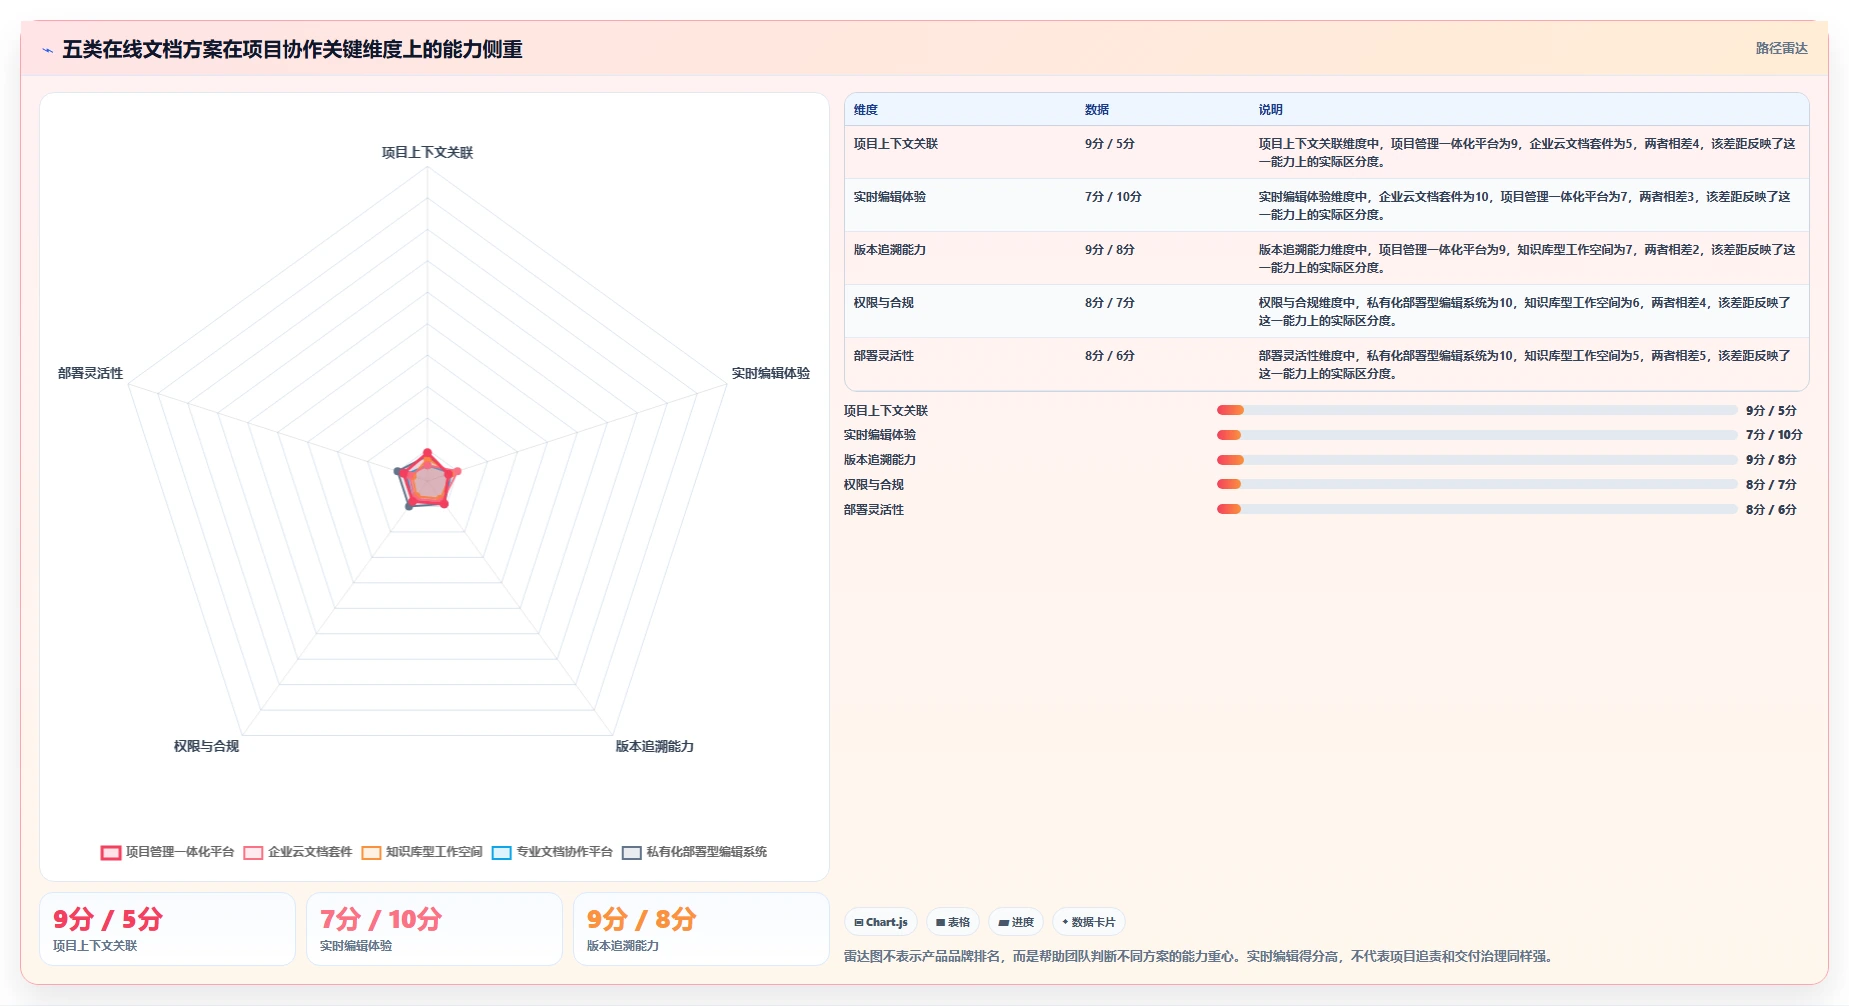Screen dimensions: 1849x1006
Task: Click the 版本追溯能力 progress bar
Action: click(1477, 460)
